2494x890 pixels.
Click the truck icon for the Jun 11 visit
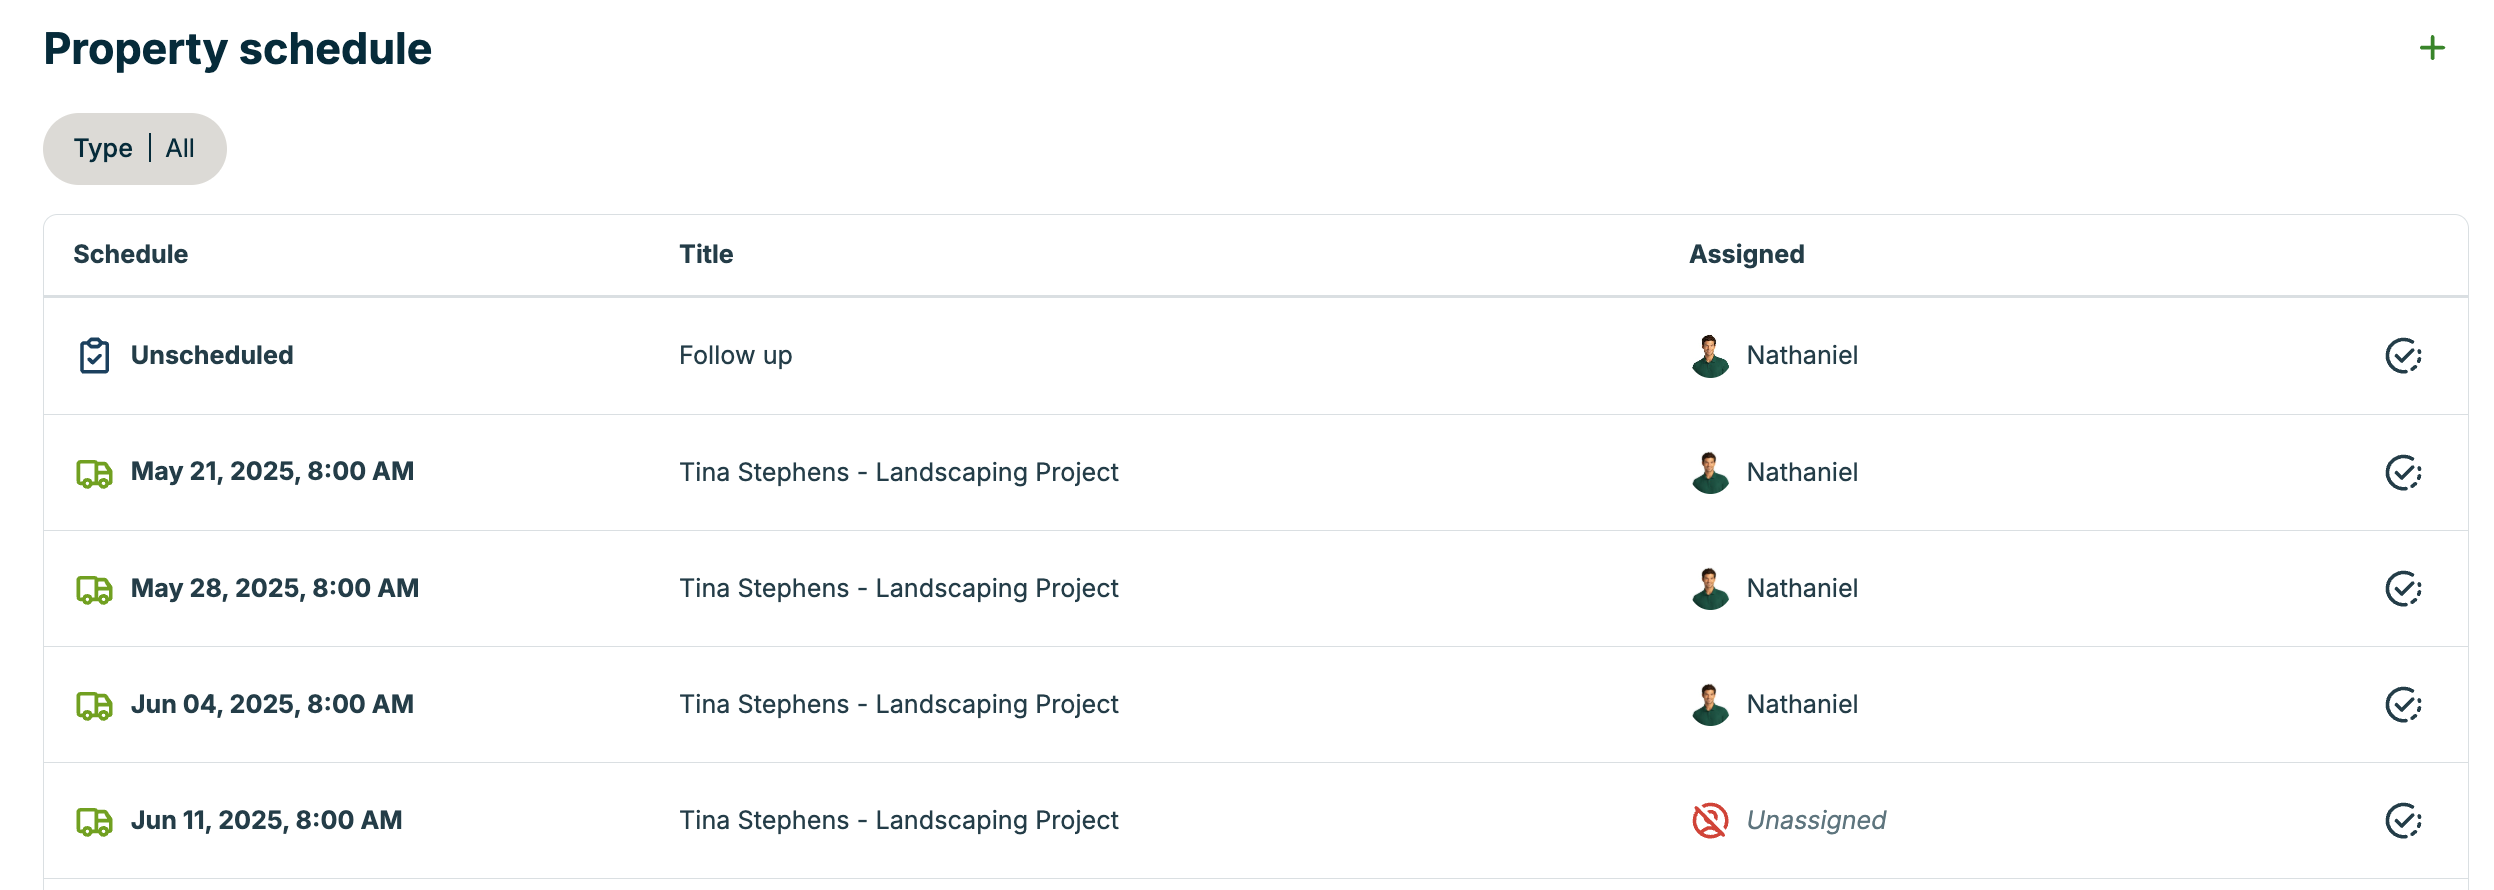[93, 819]
